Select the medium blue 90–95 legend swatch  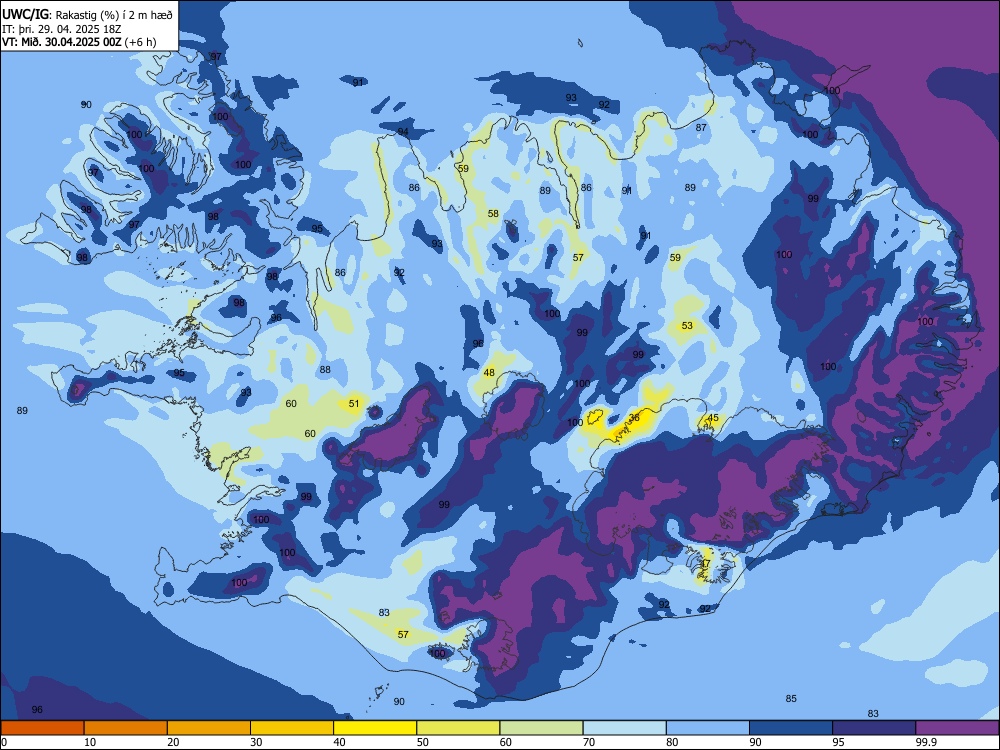(x=791, y=728)
